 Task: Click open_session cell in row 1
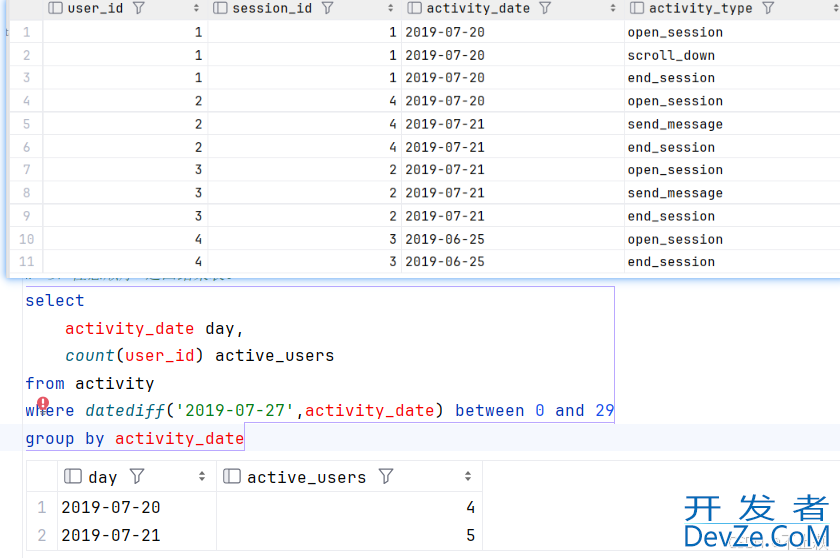pos(732,32)
